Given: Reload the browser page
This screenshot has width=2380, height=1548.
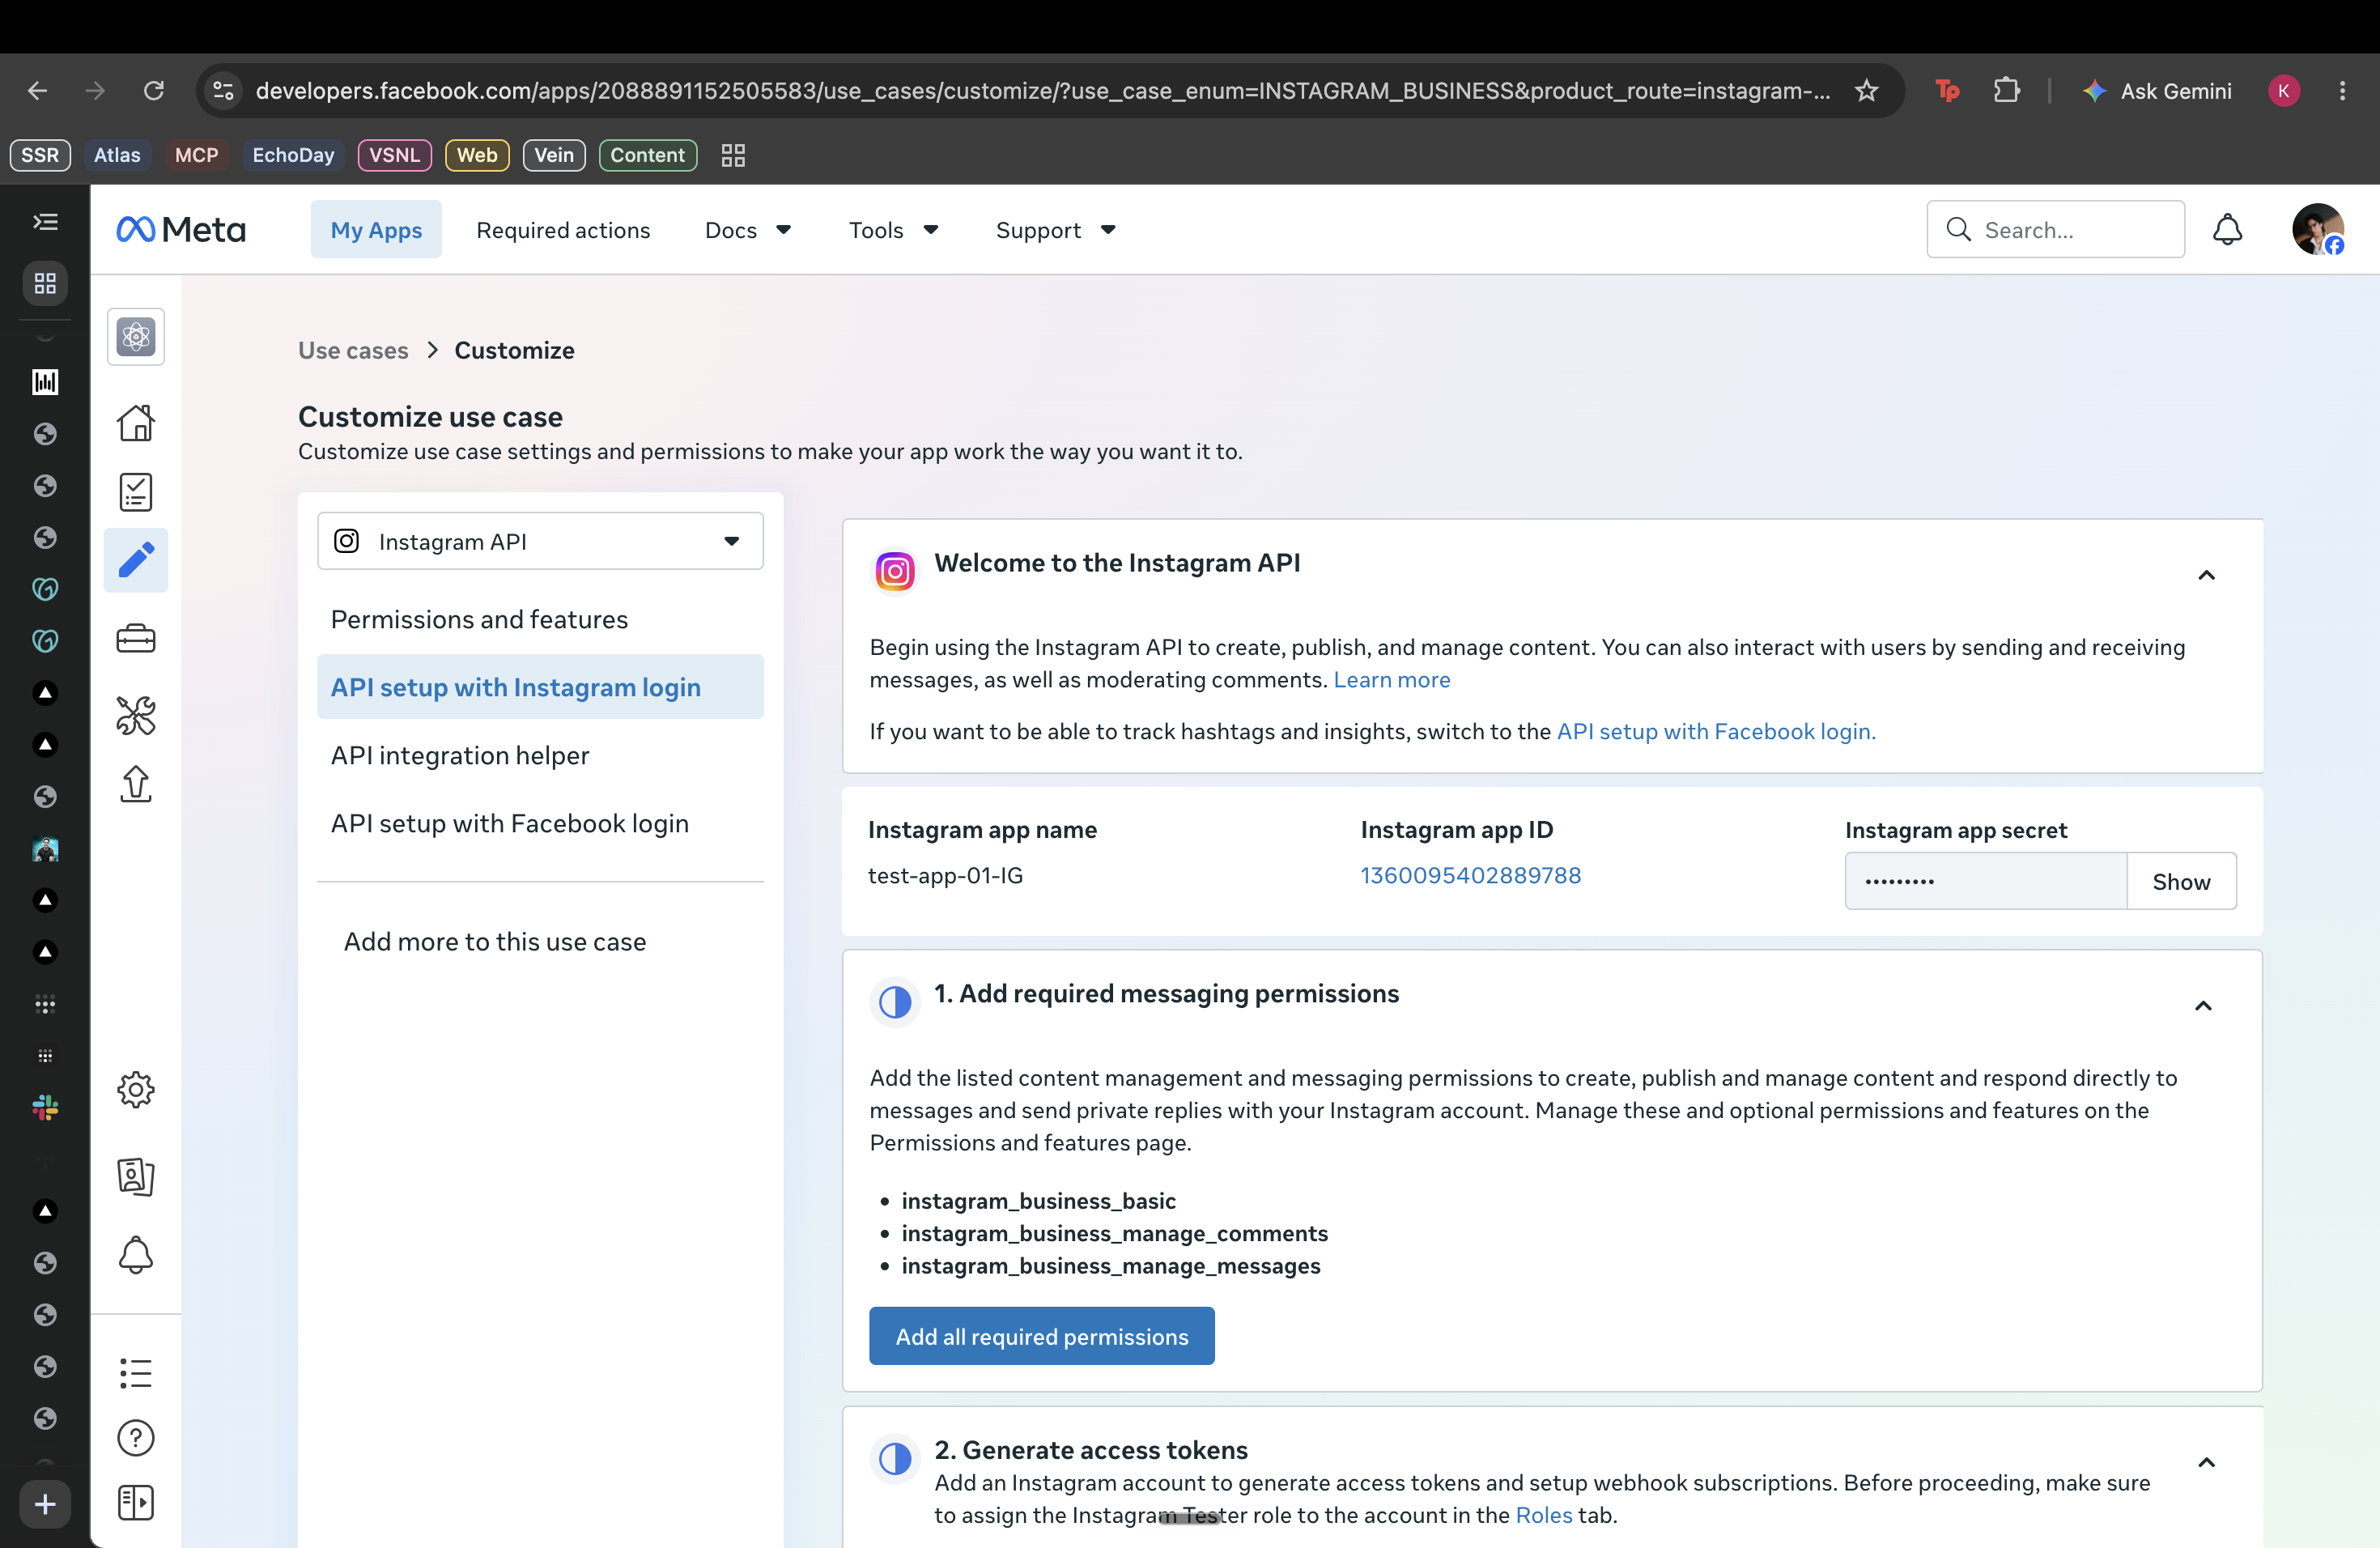Looking at the screenshot, I should [154, 91].
